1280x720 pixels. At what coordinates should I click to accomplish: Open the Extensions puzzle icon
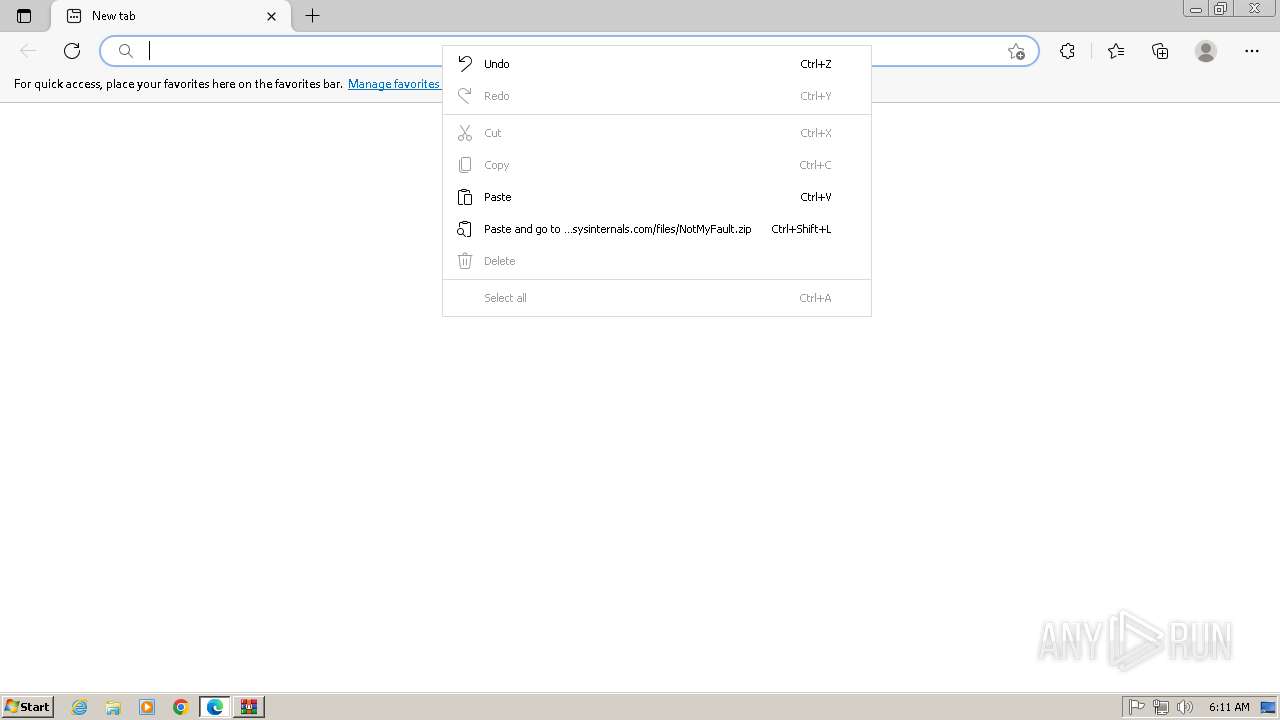[x=1067, y=51]
